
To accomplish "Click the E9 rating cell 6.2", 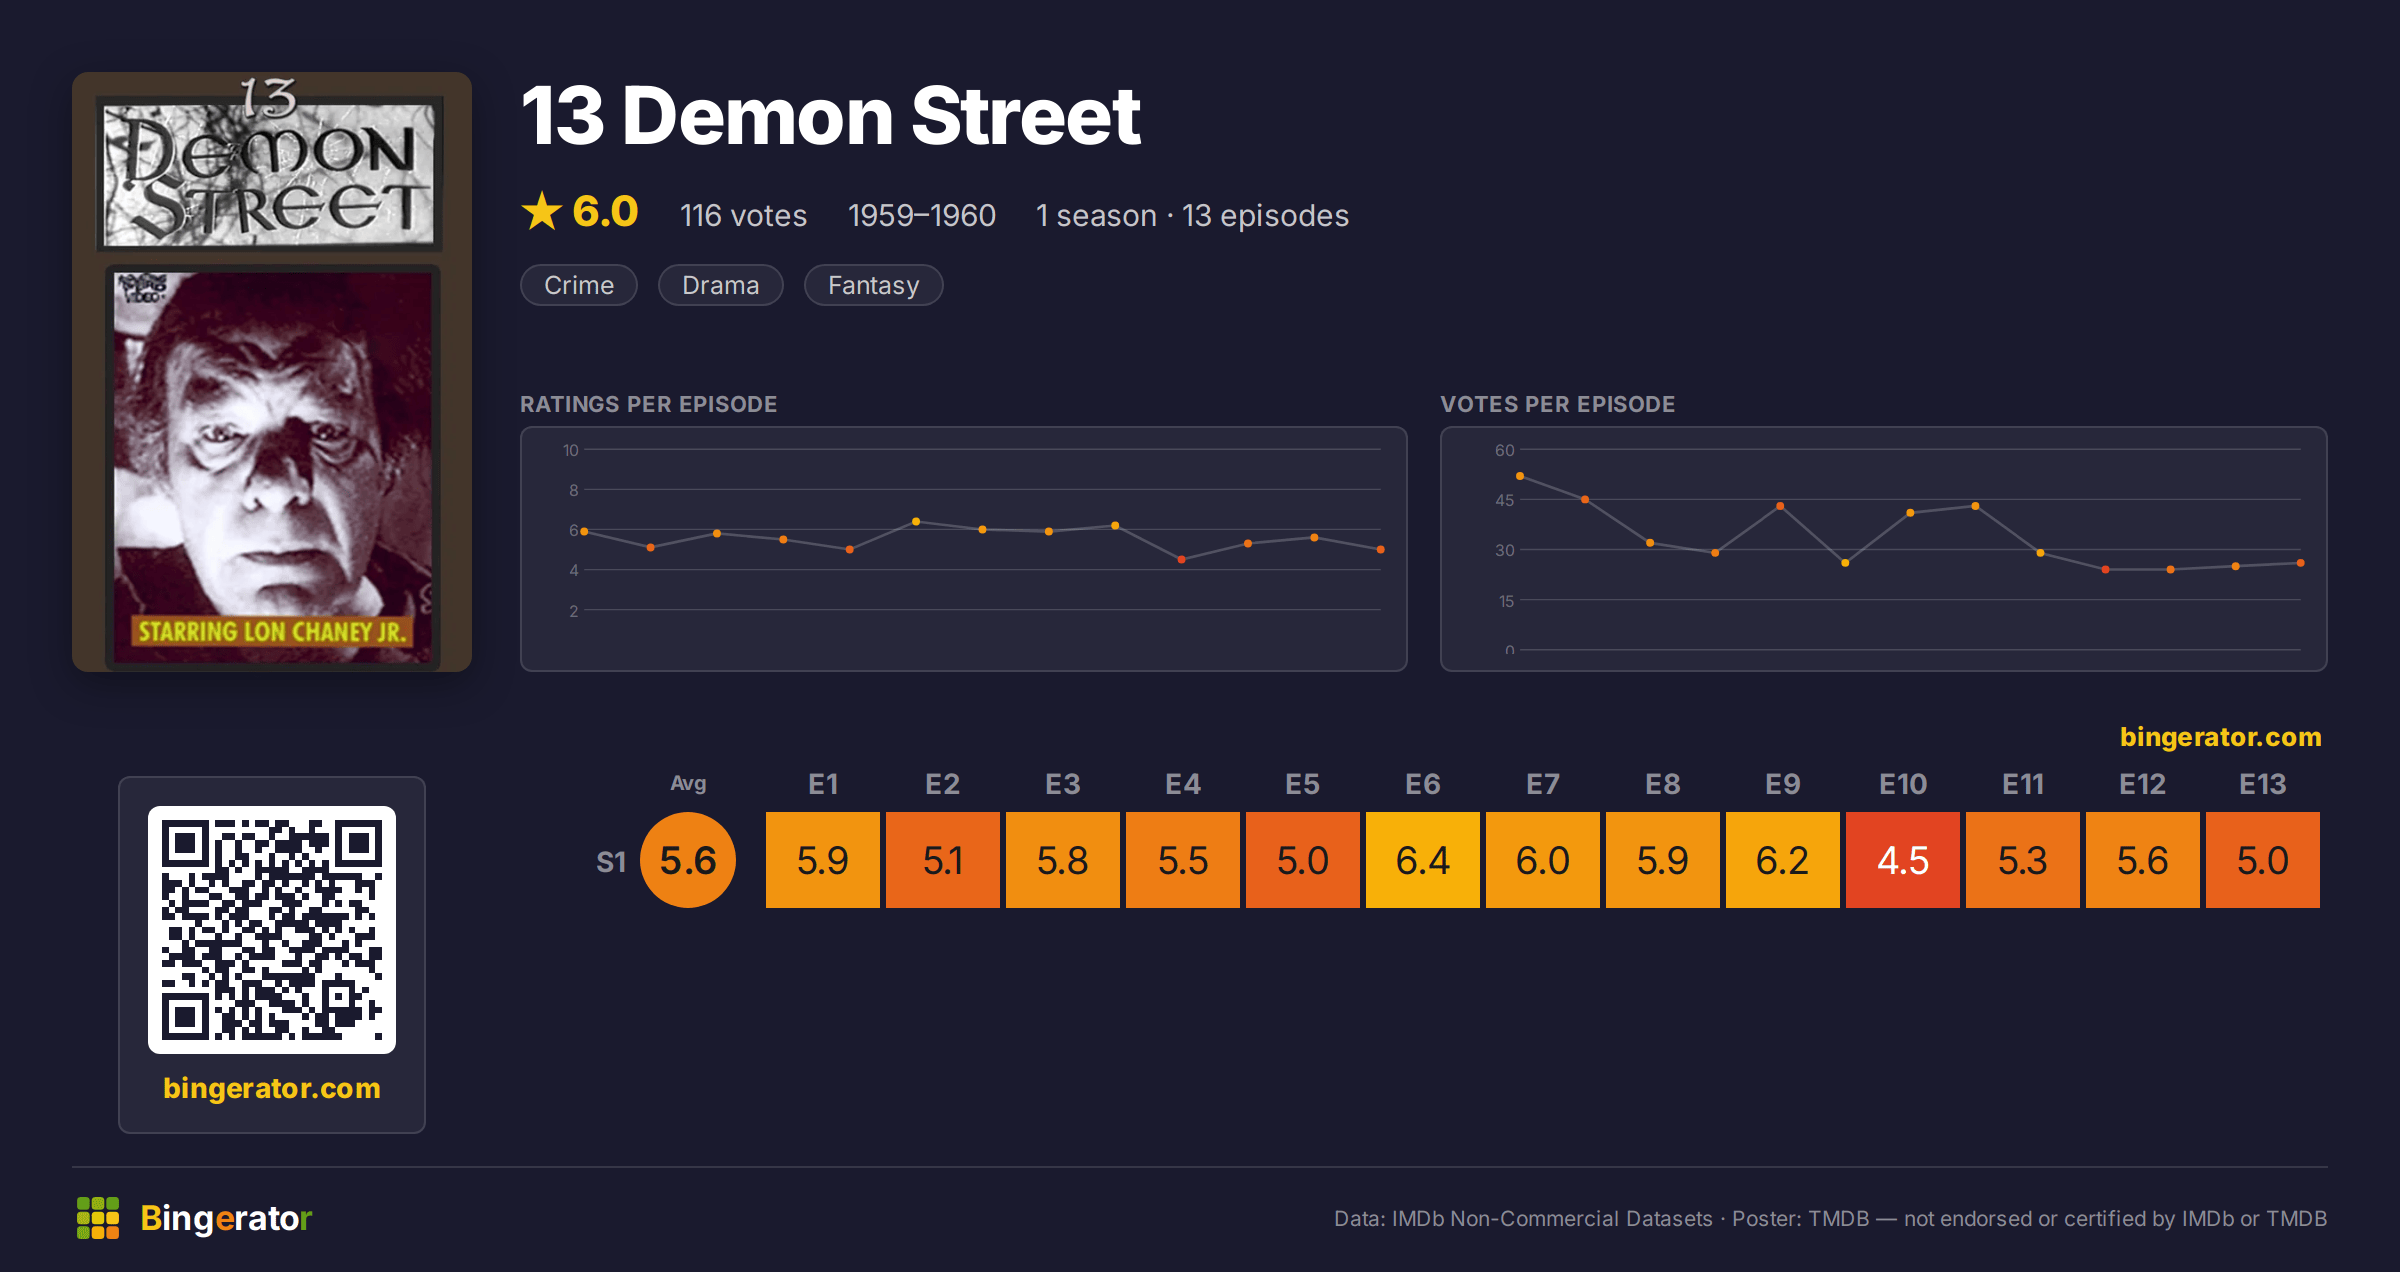I will (x=1783, y=860).
